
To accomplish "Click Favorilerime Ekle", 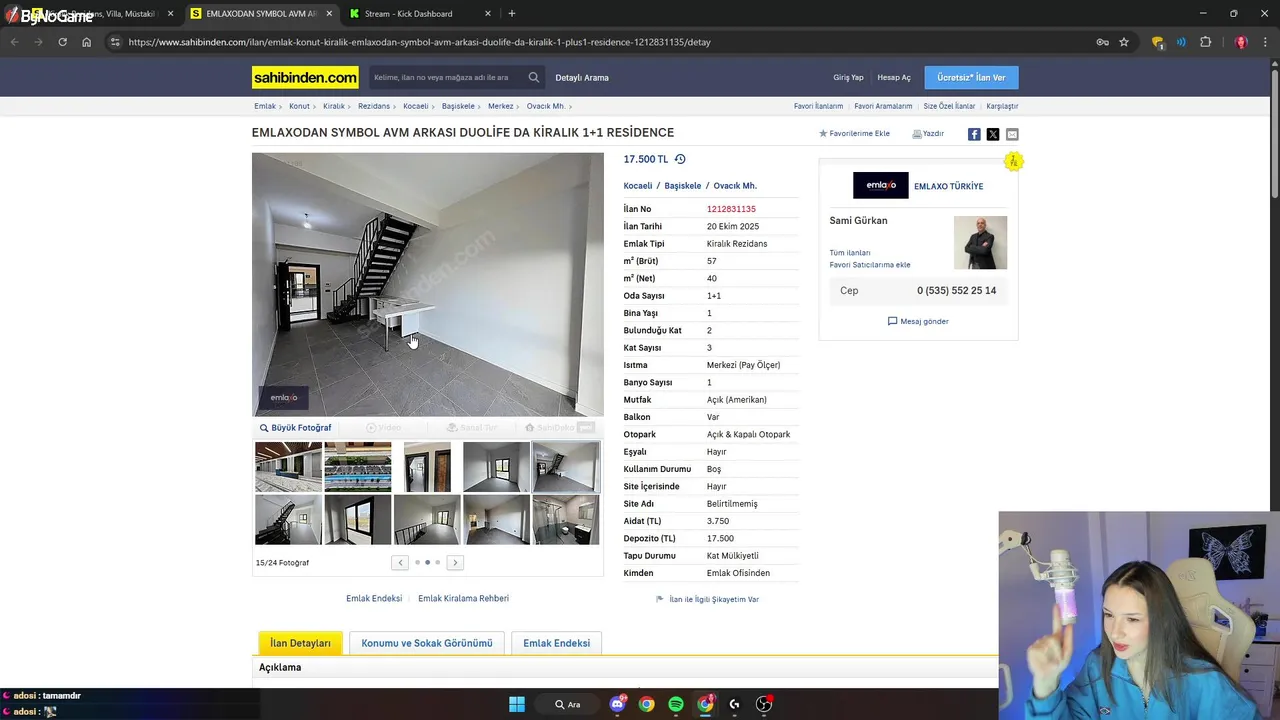I will tap(854, 134).
